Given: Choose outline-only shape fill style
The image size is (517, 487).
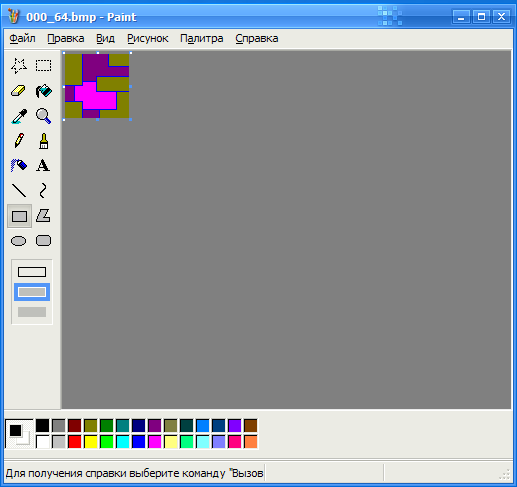Looking at the screenshot, I should [x=32, y=272].
